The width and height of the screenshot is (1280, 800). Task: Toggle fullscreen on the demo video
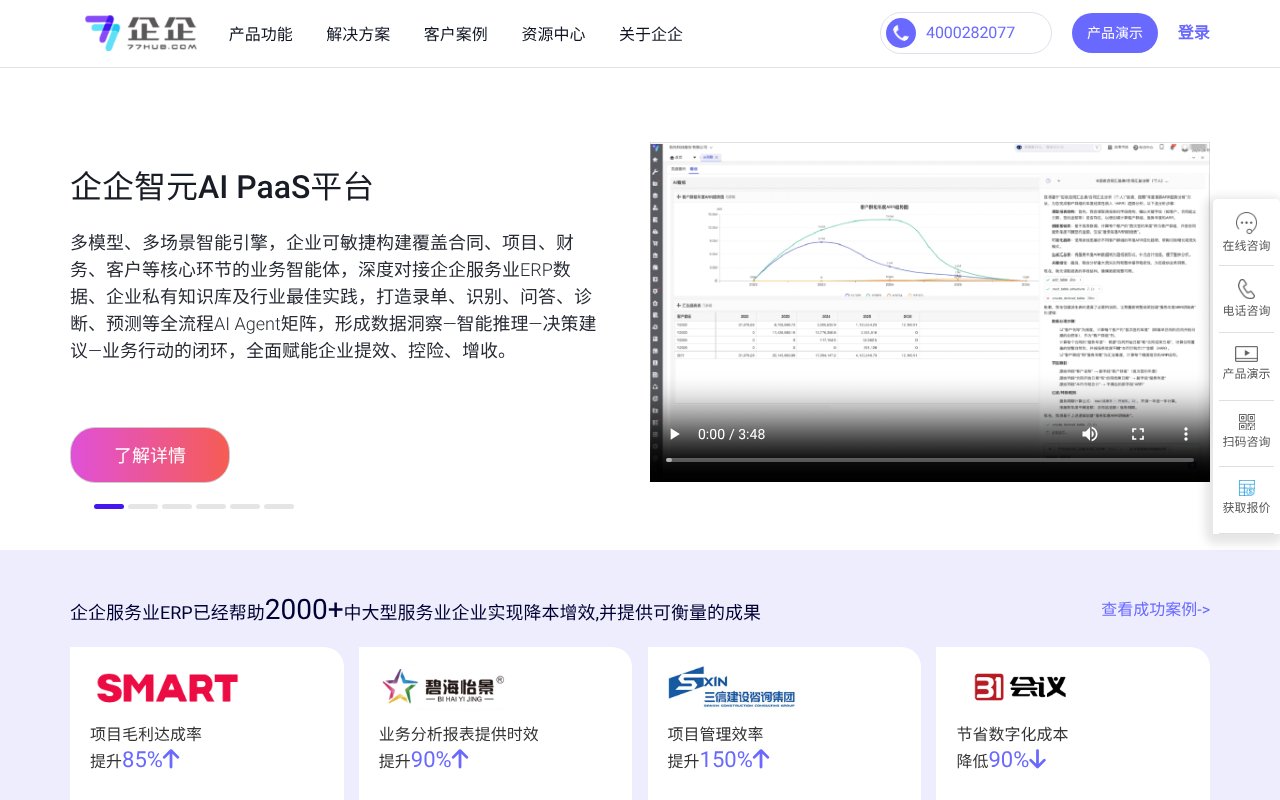pyautogui.click(x=1138, y=434)
